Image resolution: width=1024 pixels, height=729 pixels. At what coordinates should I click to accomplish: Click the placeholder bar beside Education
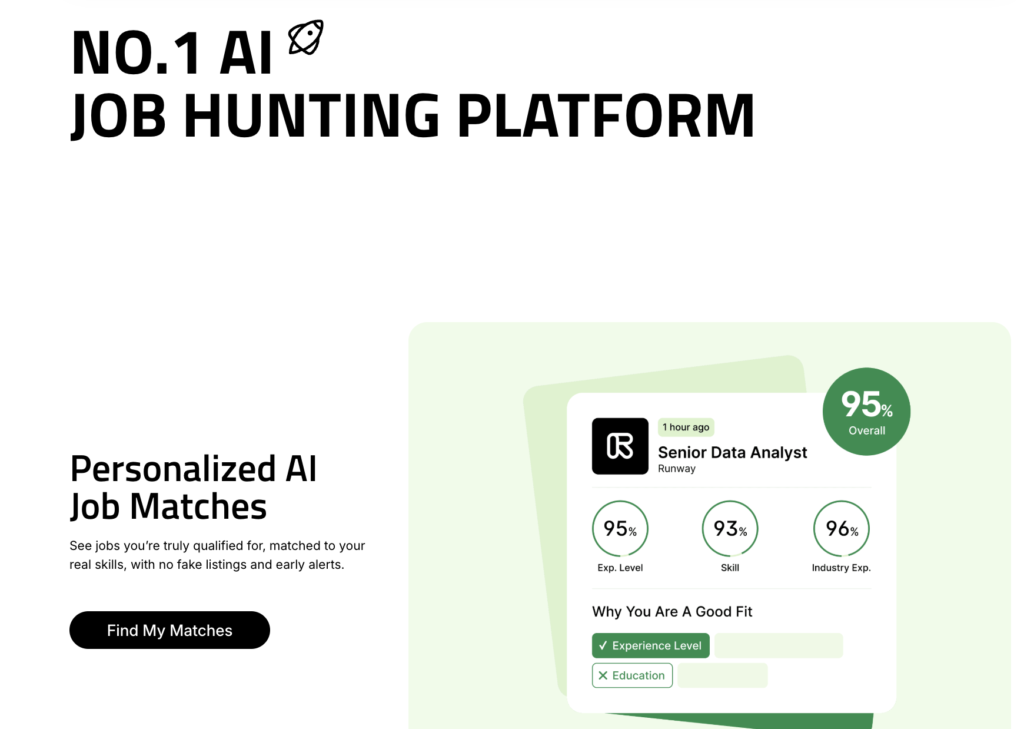click(x=723, y=676)
